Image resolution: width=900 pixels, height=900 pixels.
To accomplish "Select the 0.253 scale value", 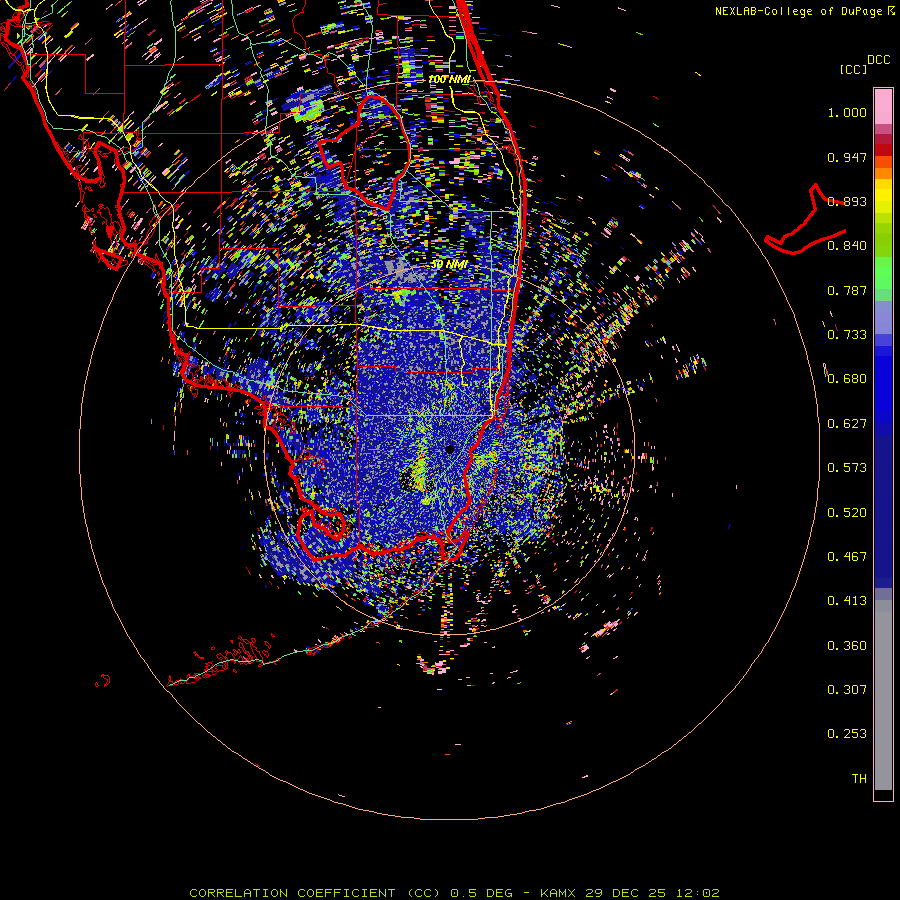I will (x=847, y=734).
